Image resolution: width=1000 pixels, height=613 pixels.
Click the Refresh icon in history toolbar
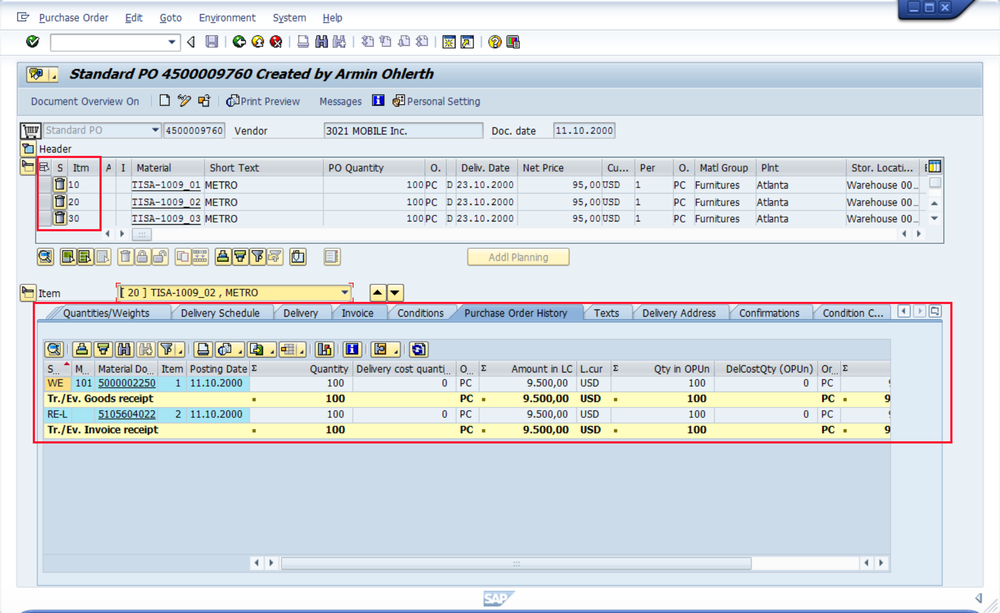(x=418, y=349)
